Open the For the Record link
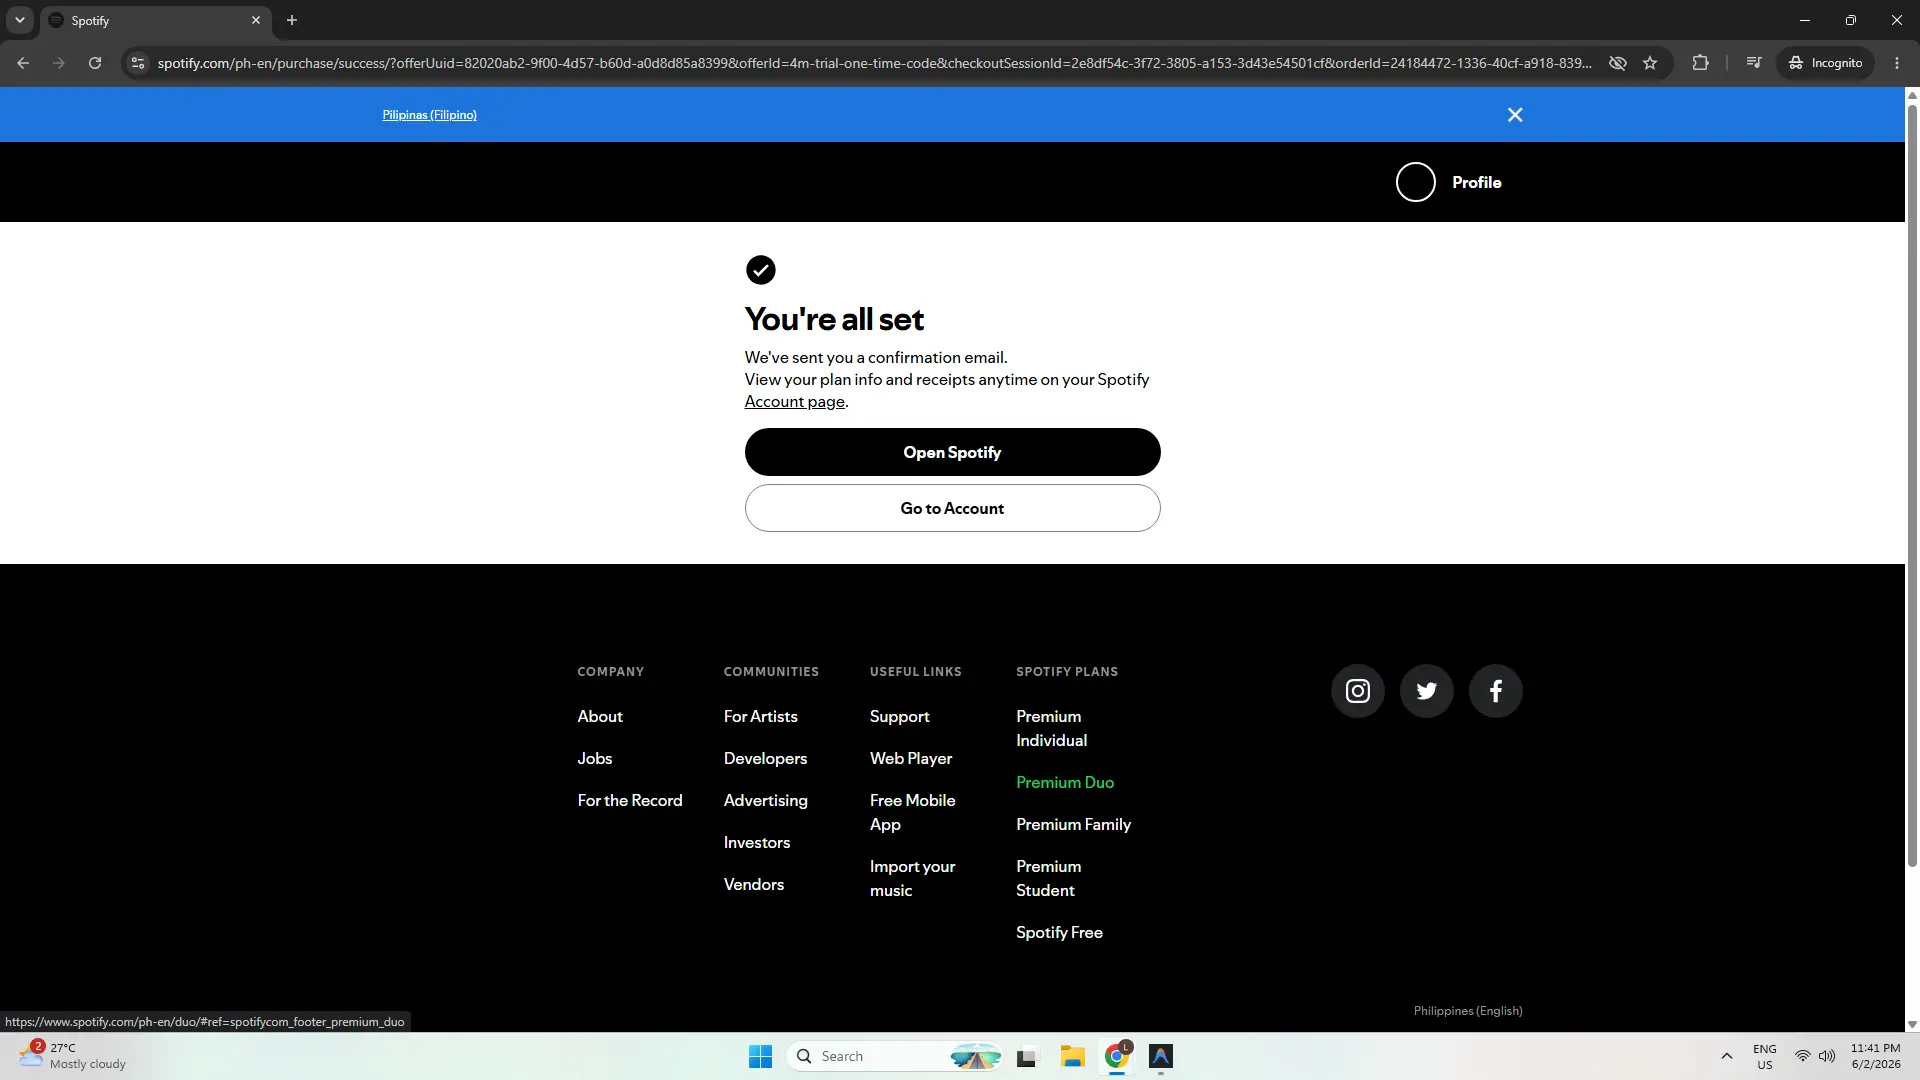This screenshot has width=1920, height=1080. point(630,800)
